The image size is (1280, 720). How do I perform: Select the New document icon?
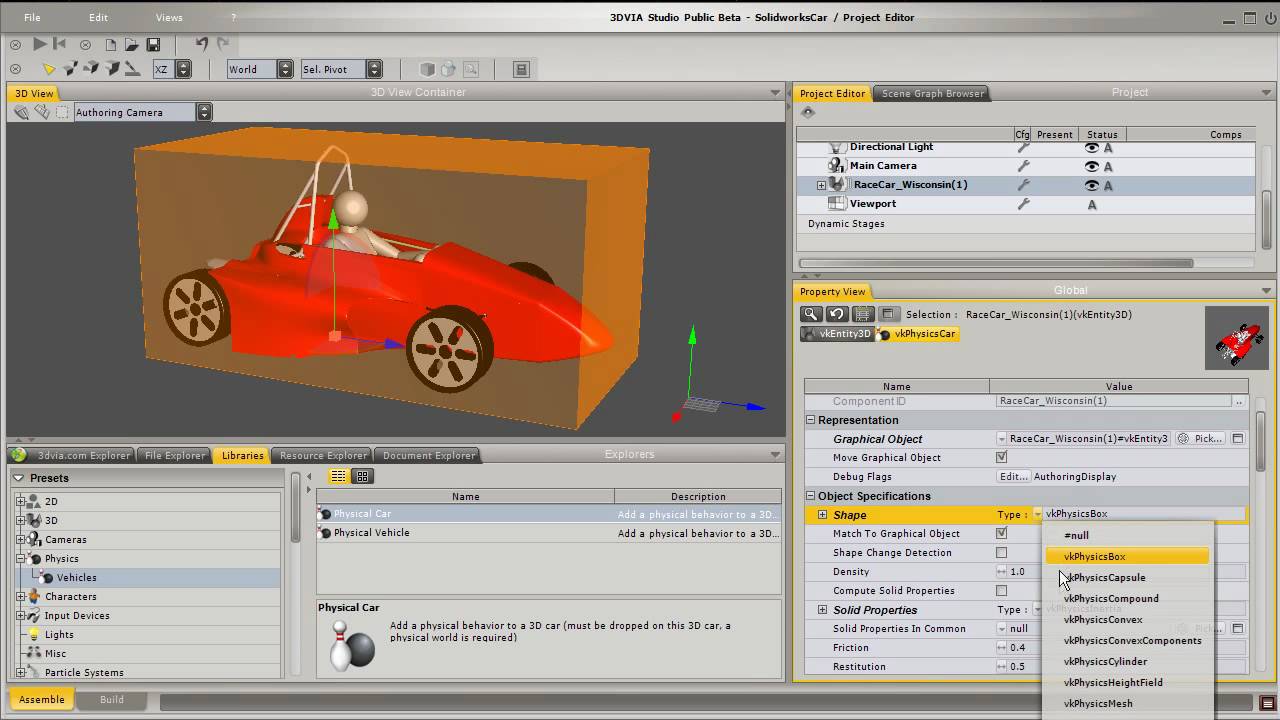tap(111, 43)
